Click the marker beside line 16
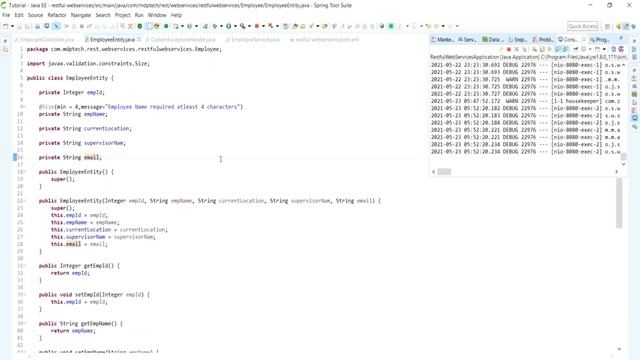The image size is (640, 360). click(15, 158)
